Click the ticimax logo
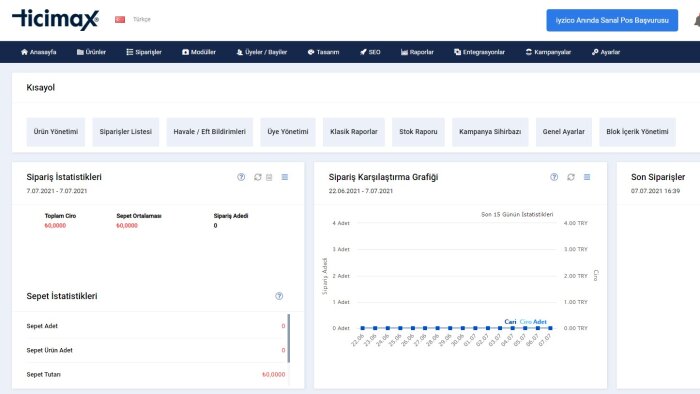 [x=55, y=20]
